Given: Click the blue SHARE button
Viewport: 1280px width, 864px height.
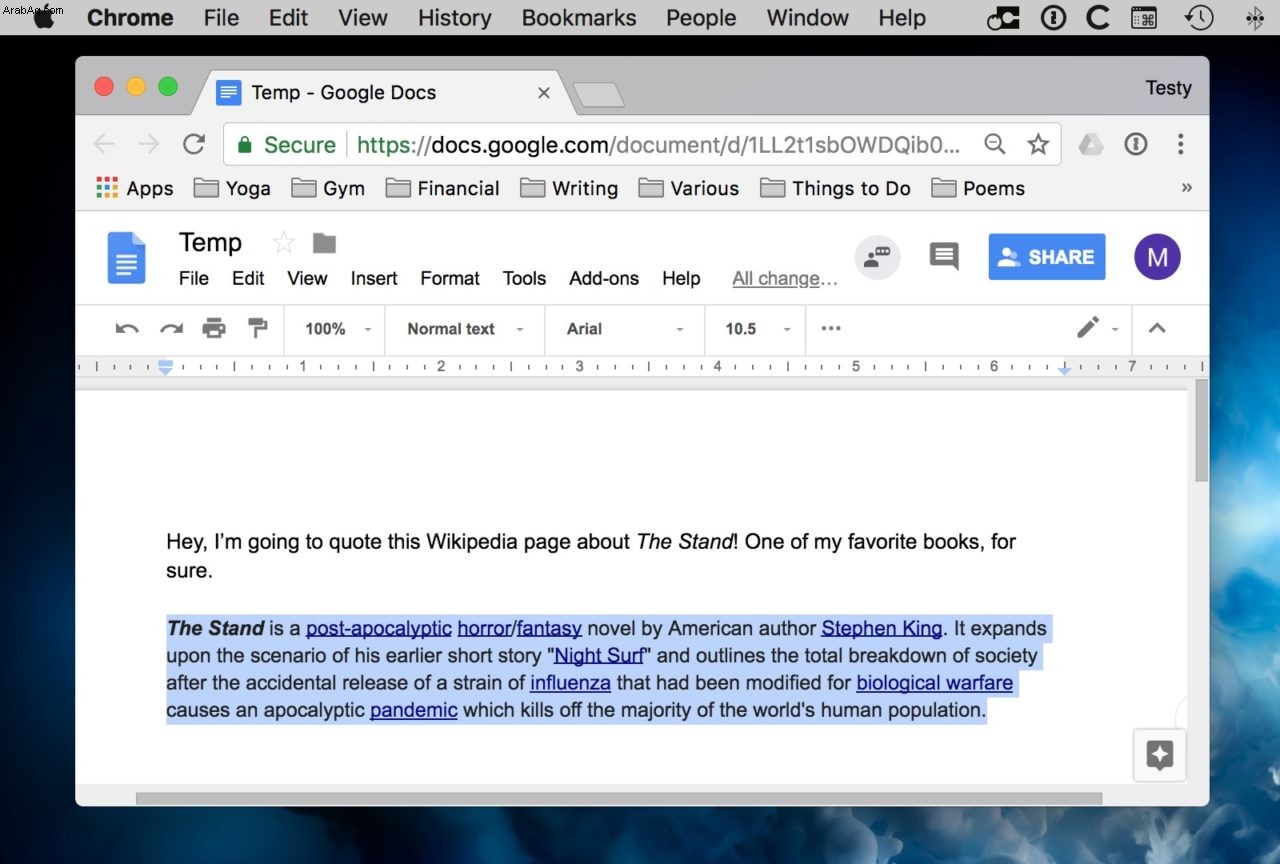Looking at the screenshot, I should point(1047,257).
